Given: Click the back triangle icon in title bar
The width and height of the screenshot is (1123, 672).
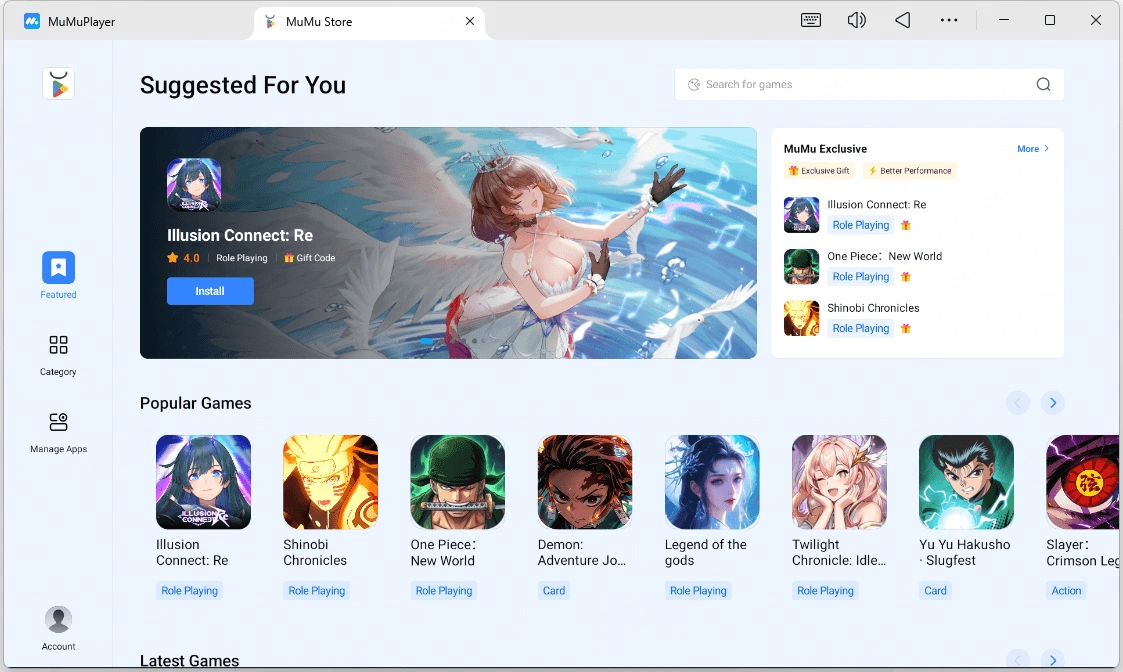Looking at the screenshot, I should 902,20.
